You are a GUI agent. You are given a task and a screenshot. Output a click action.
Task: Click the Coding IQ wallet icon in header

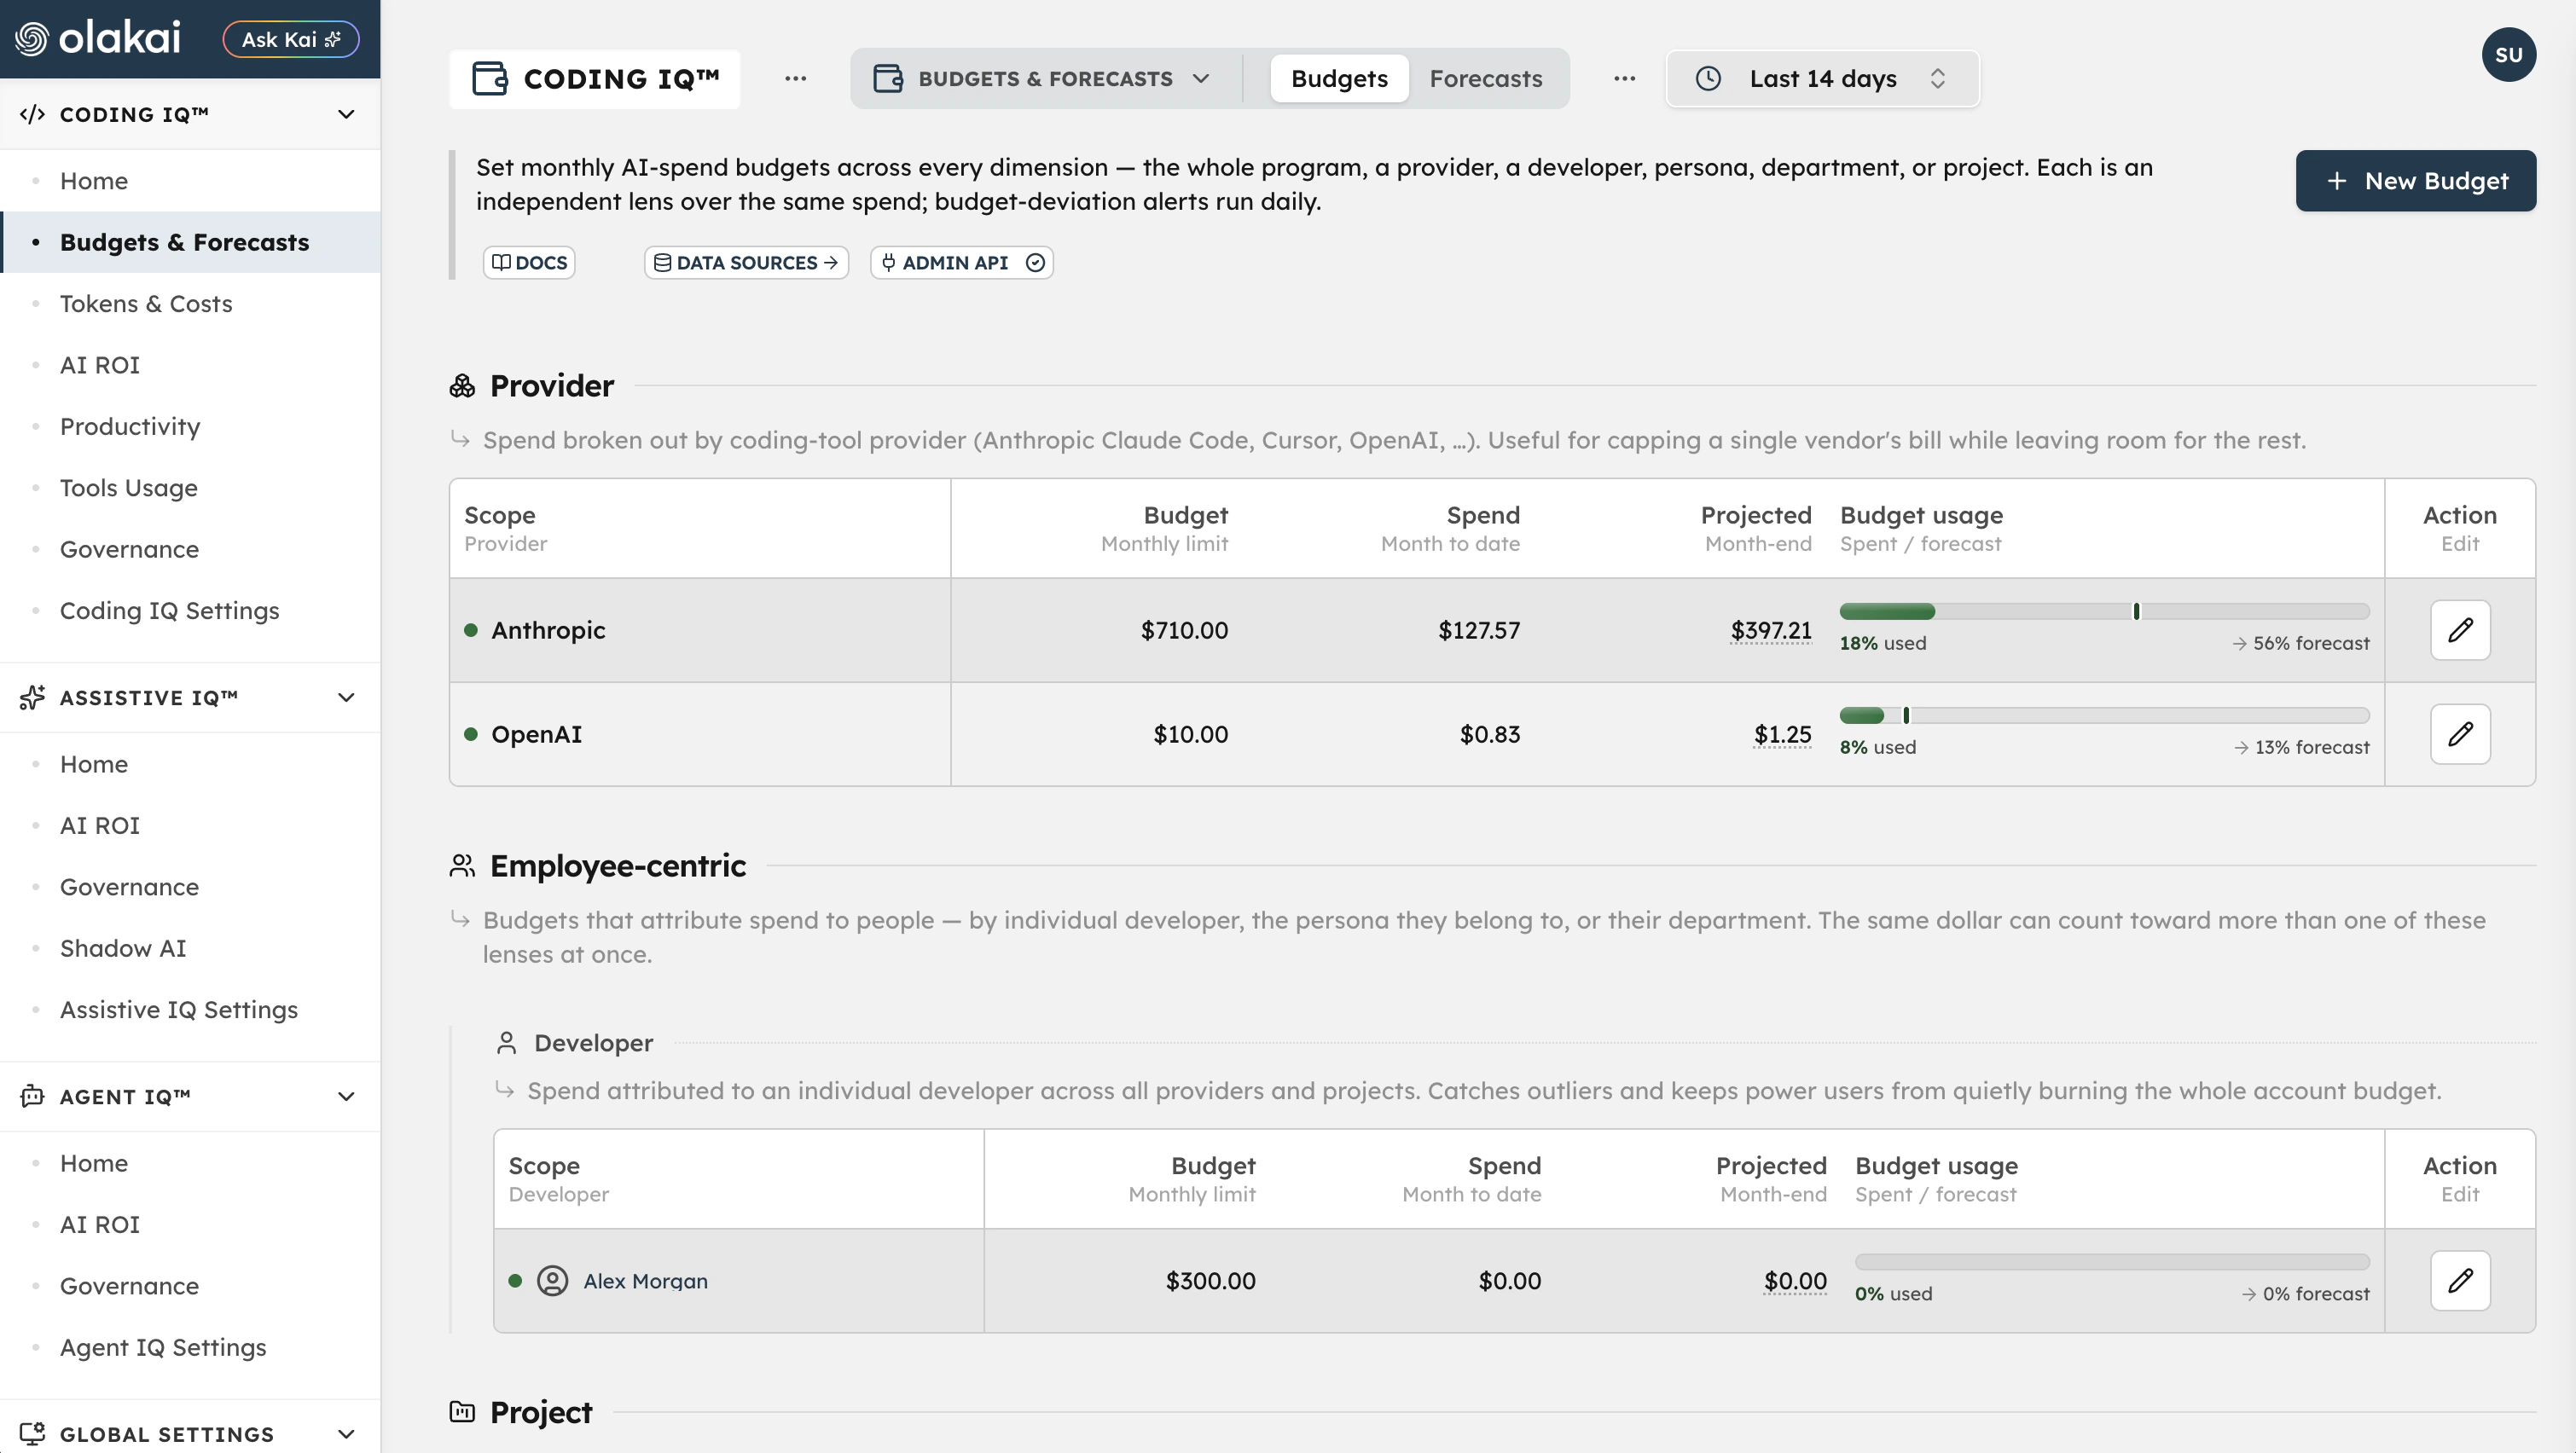[490, 78]
